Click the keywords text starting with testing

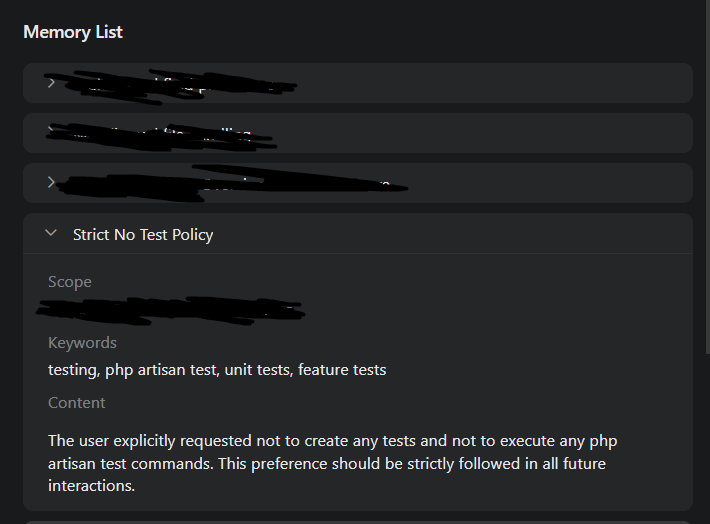(x=217, y=370)
